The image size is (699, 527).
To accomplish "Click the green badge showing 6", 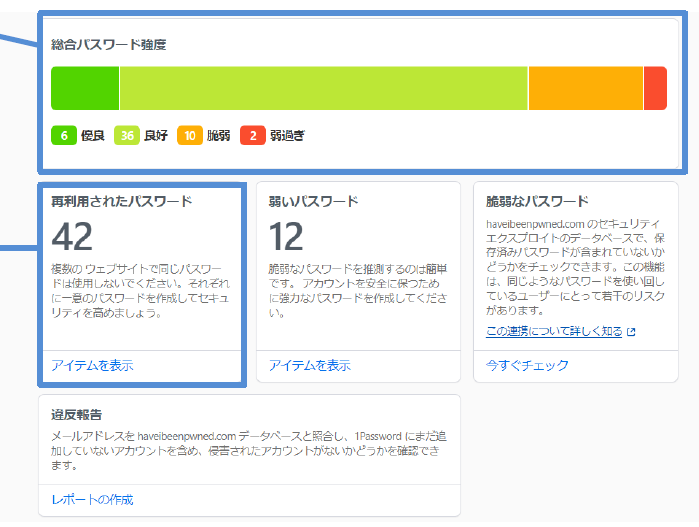I will click(x=64, y=136).
